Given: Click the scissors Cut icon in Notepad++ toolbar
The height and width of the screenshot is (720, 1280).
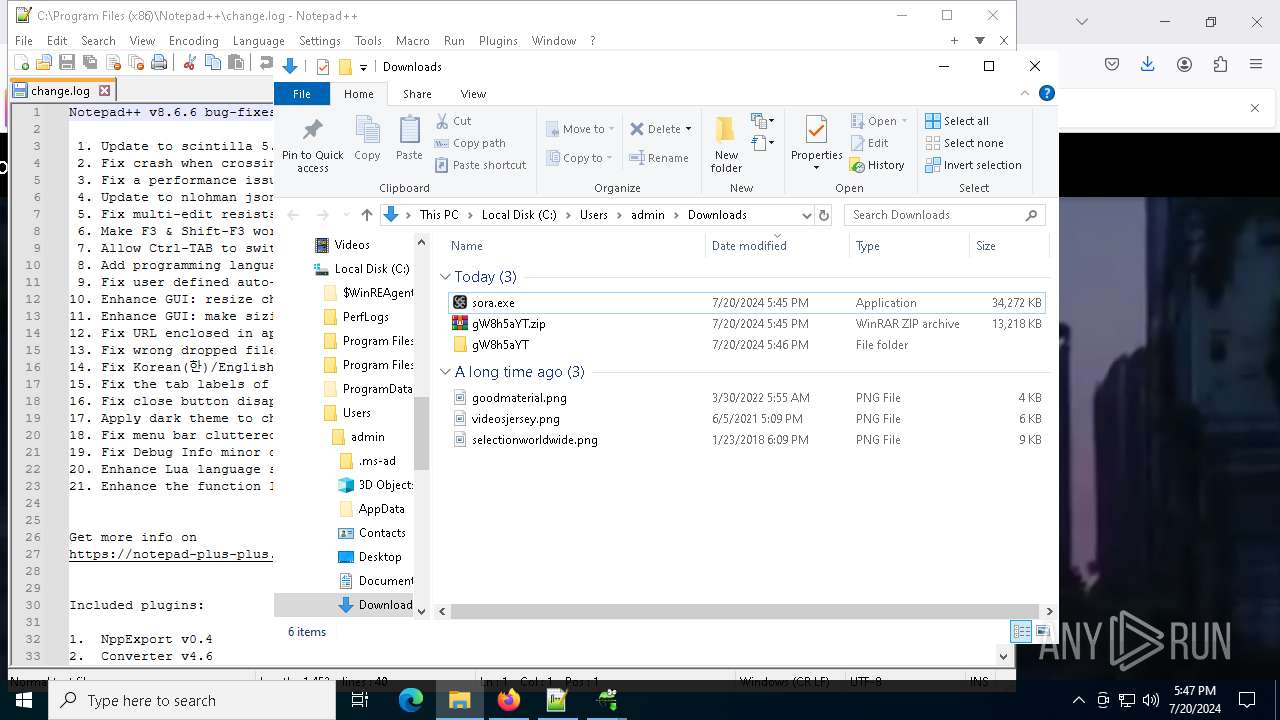Looking at the screenshot, I should 189,62.
